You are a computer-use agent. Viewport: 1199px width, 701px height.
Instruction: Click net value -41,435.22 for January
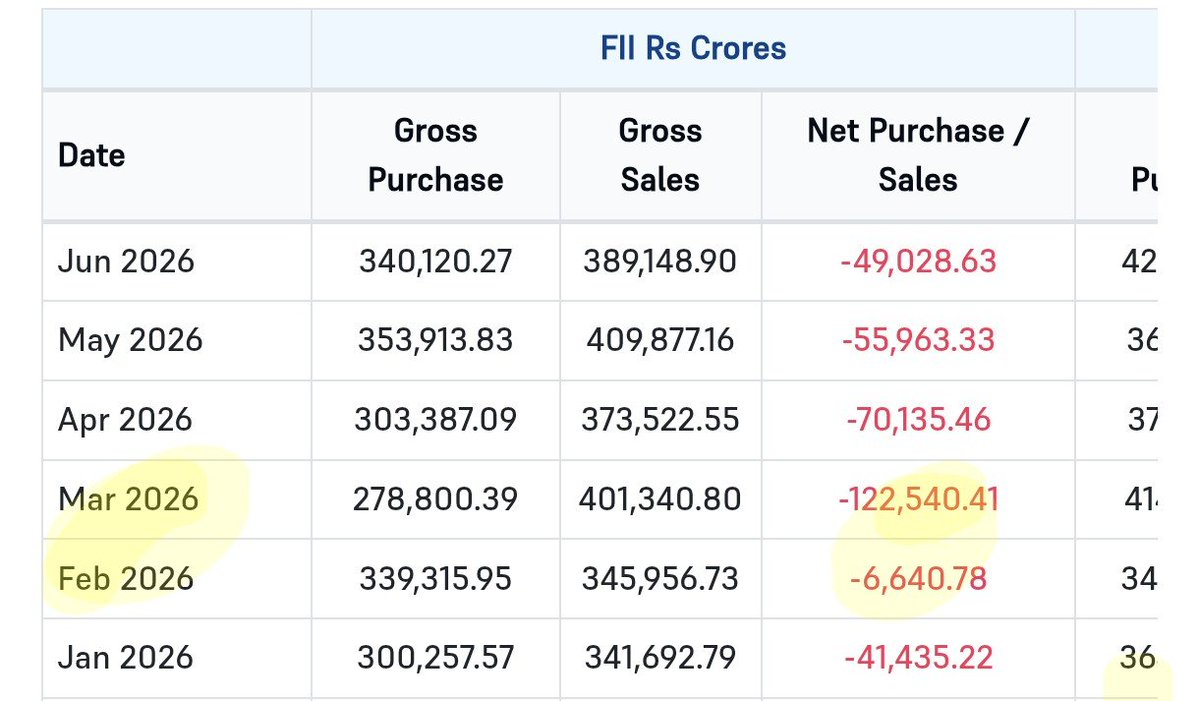(x=918, y=657)
